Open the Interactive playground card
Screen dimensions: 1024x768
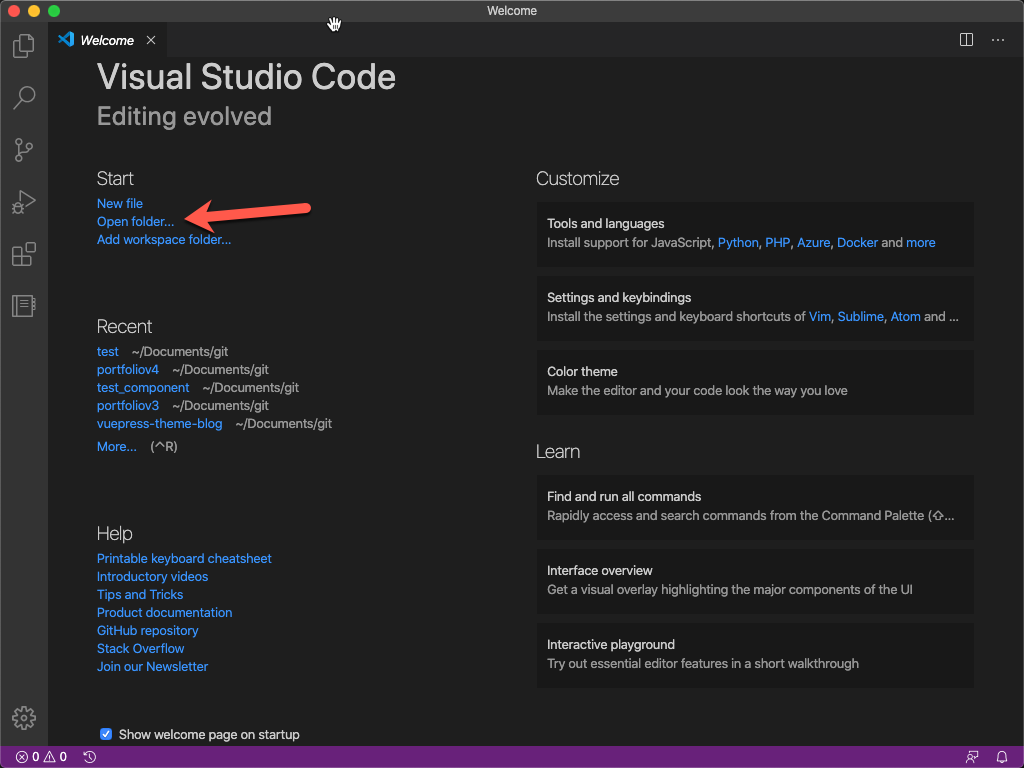[755, 655]
